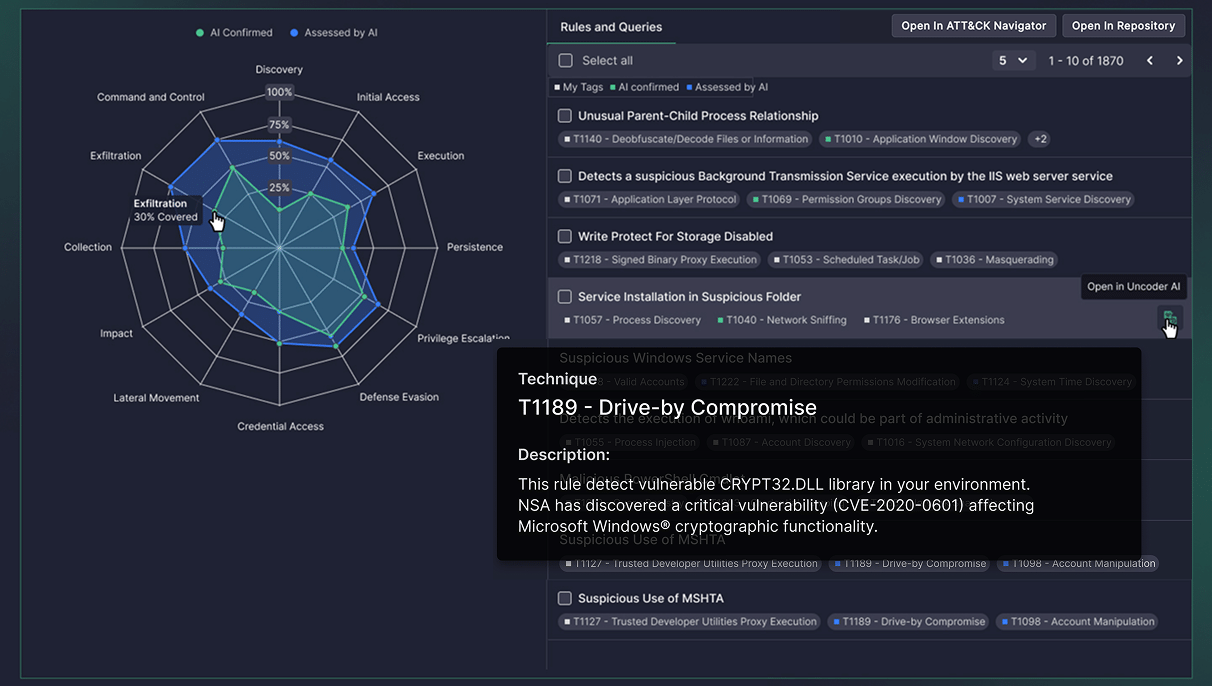Select the T1140 Deobfuscate/Decode Files tag
This screenshot has width=1212, height=686.
[x=686, y=139]
